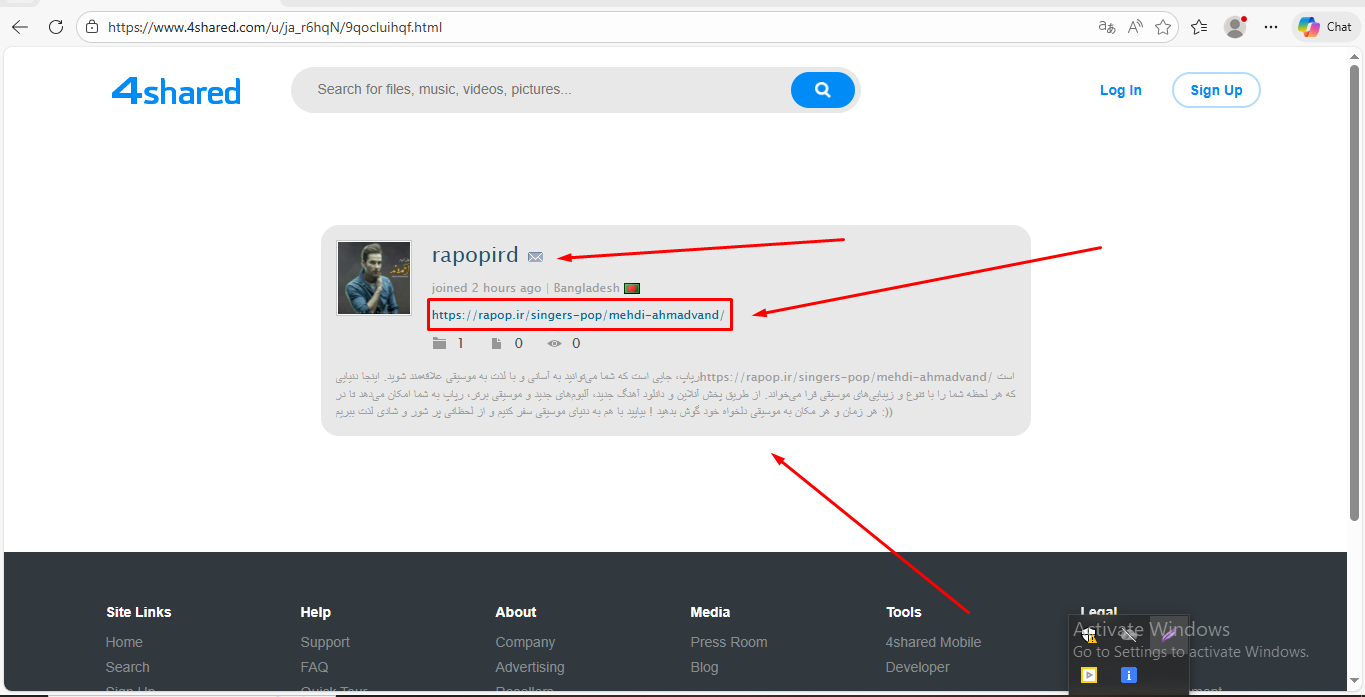The height and width of the screenshot is (697, 1365).
Task: Open the Company footer link
Action: 525,642
